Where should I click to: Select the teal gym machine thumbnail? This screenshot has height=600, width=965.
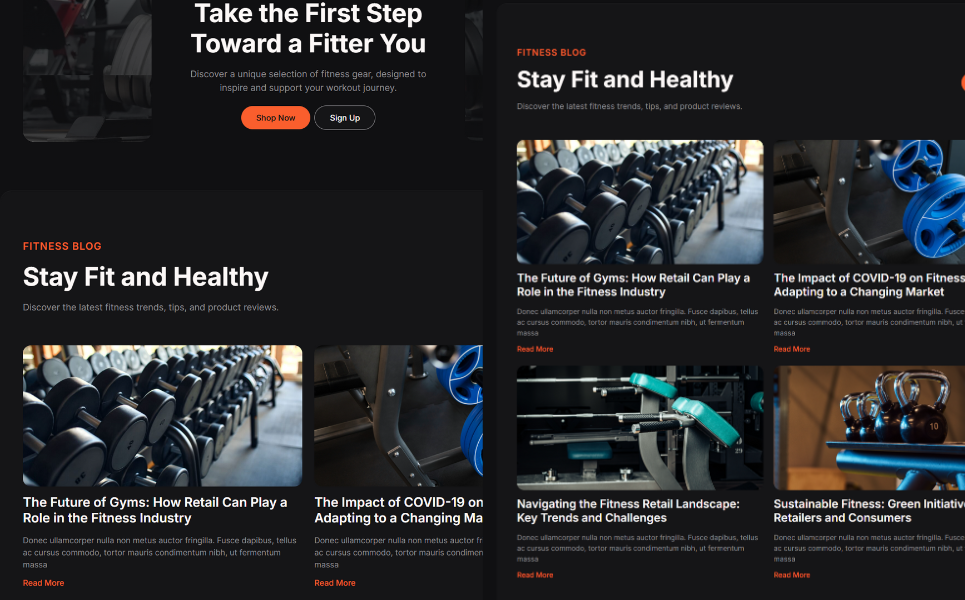[640, 428]
